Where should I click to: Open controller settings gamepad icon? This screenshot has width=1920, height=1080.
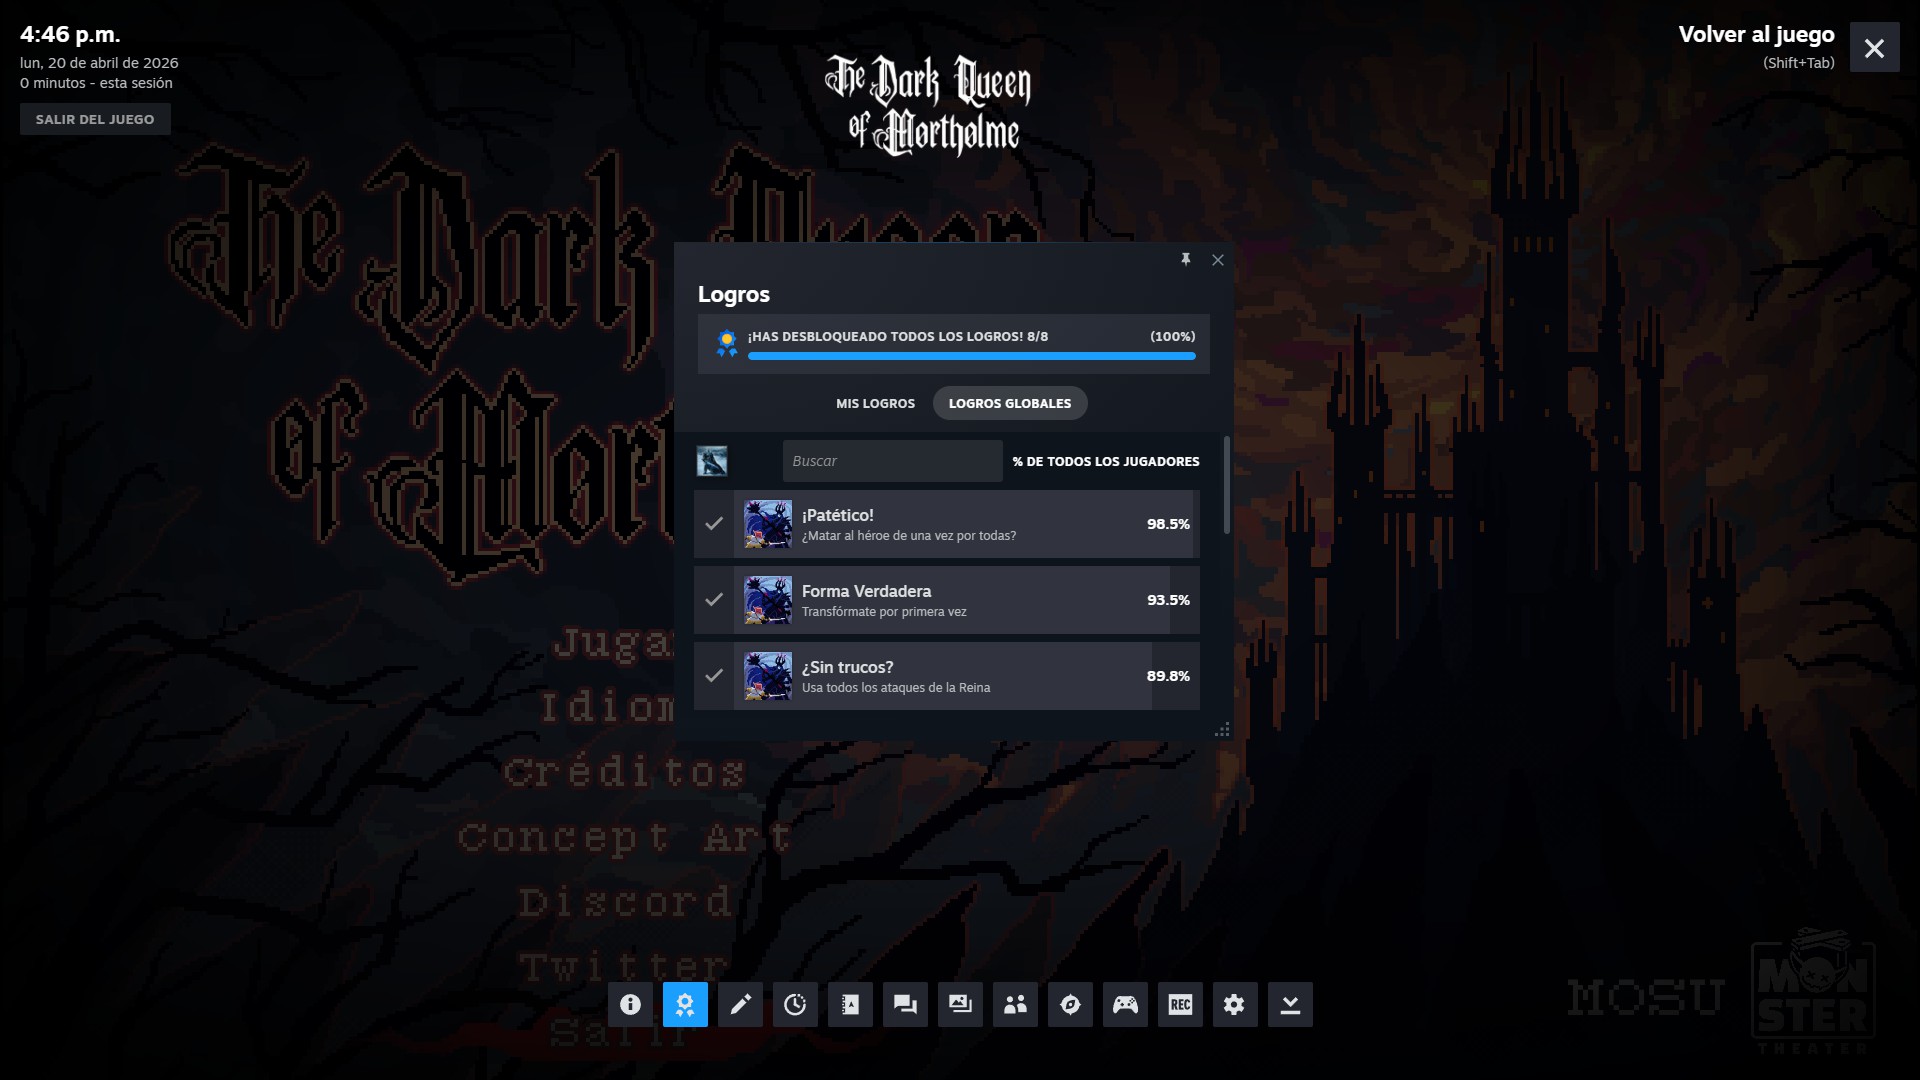tap(1125, 1004)
